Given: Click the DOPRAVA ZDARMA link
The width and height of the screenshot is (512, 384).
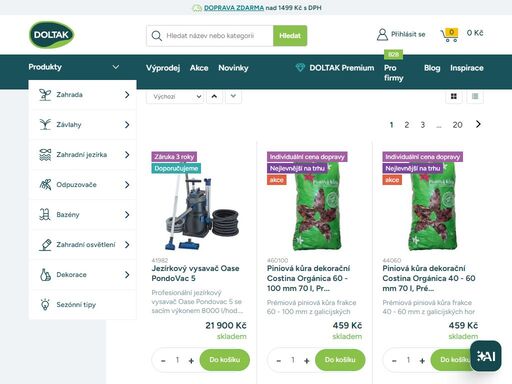Looking at the screenshot, I should pos(234,8).
